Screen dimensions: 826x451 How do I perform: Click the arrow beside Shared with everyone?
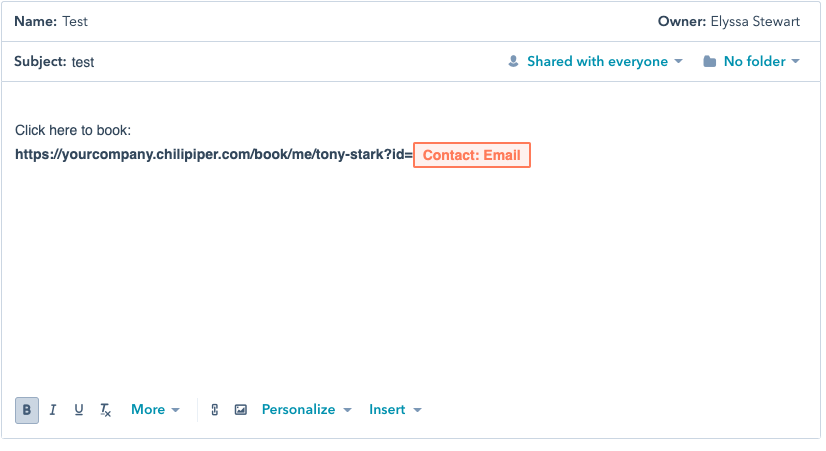click(678, 62)
